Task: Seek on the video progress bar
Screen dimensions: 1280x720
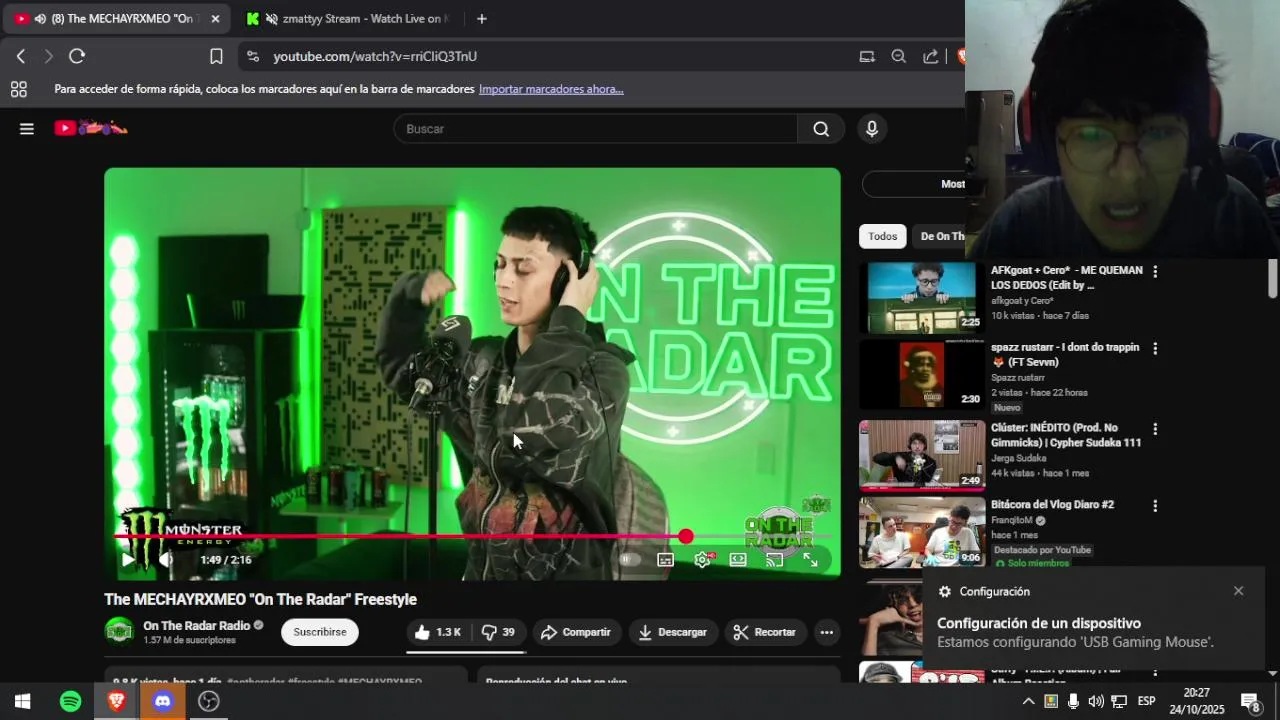Action: click(472, 537)
